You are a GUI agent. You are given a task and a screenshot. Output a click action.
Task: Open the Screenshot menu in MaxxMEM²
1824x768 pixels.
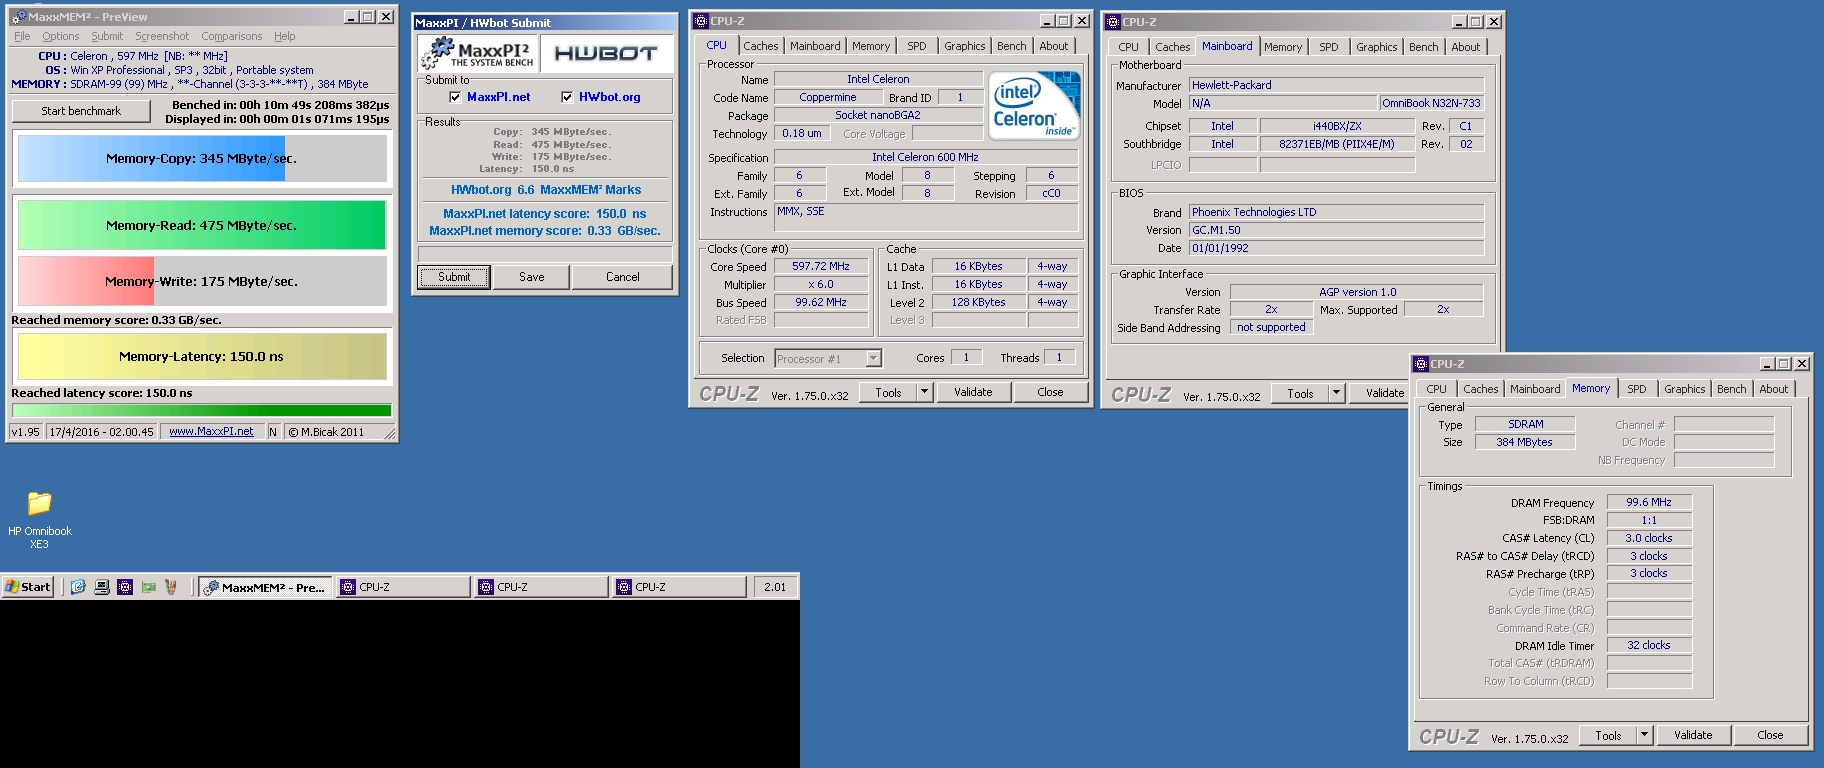[162, 36]
